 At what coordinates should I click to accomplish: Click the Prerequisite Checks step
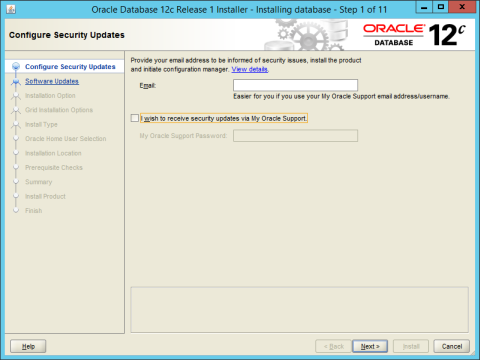point(54,168)
